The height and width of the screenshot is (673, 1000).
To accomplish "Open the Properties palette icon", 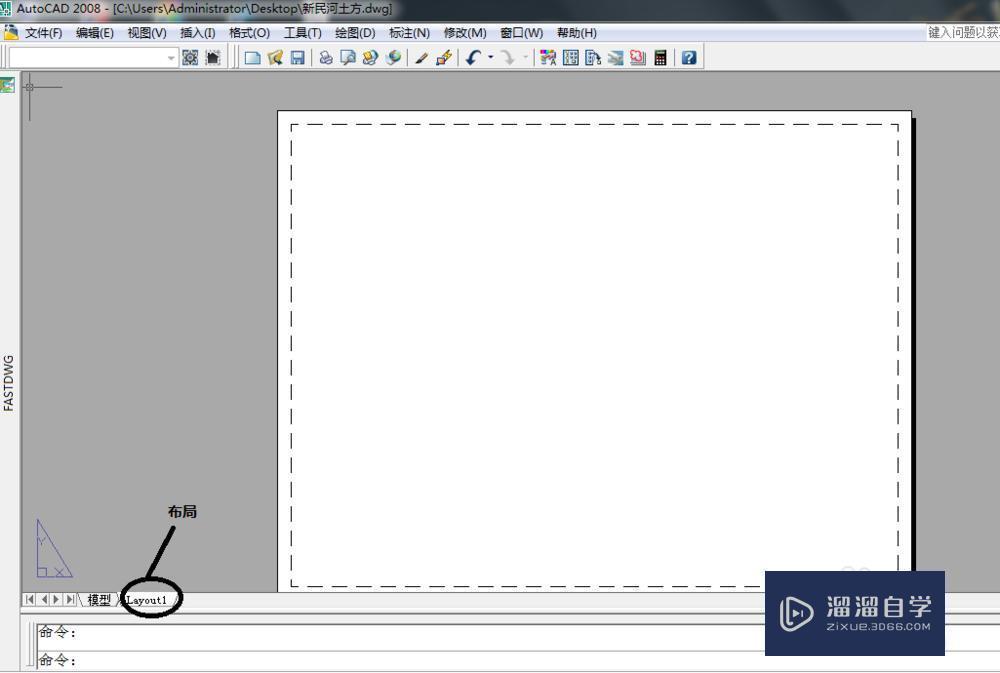I will coord(547,58).
